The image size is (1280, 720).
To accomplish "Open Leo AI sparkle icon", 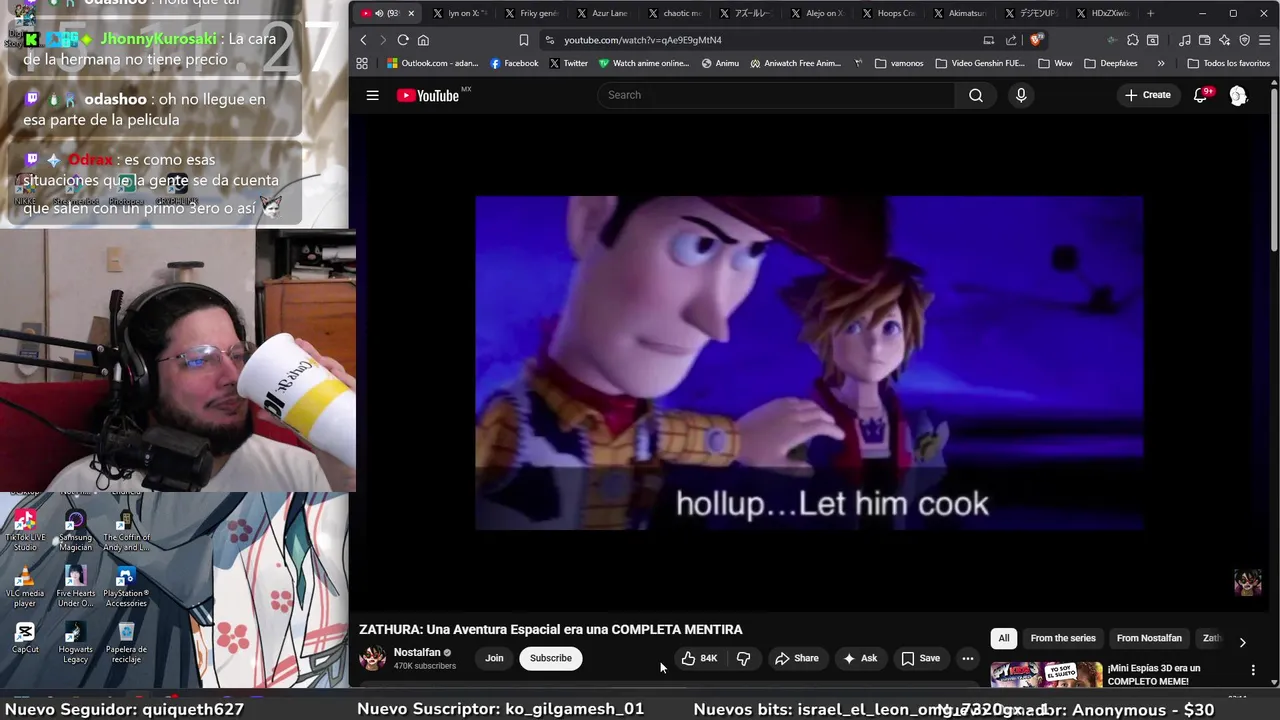I will [1224, 40].
